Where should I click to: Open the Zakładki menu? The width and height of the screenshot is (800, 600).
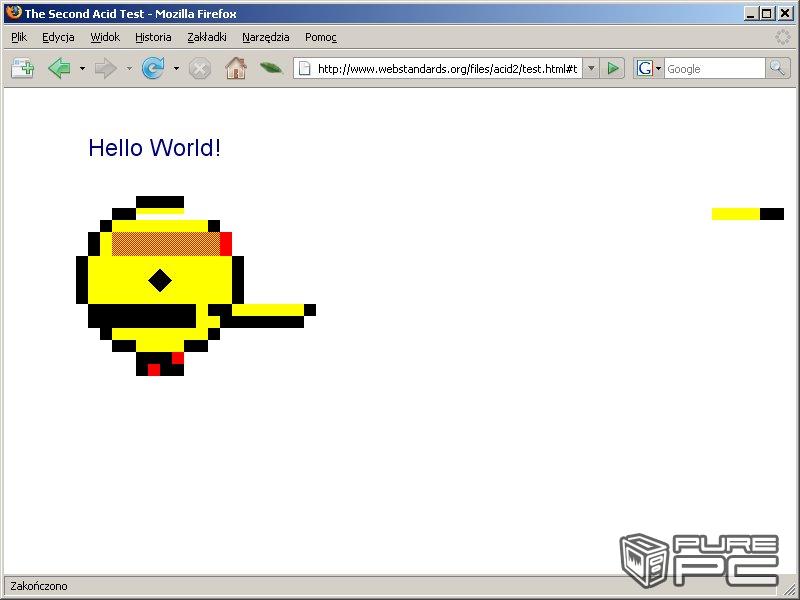(x=207, y=37)
